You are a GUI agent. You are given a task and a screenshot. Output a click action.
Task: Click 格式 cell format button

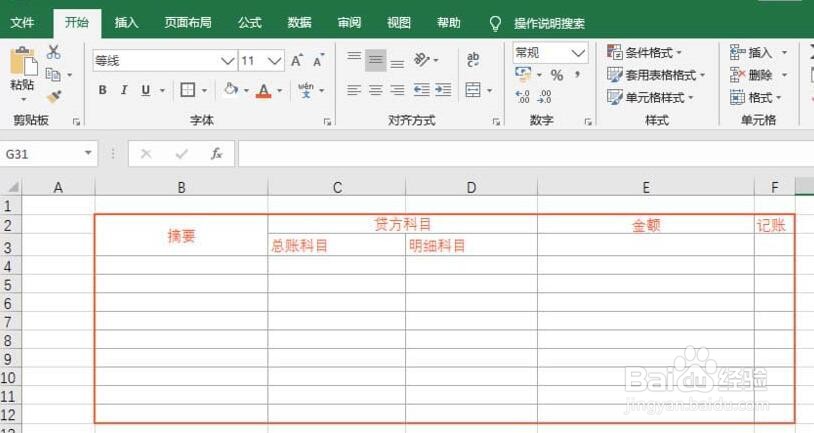click(755, 97)
